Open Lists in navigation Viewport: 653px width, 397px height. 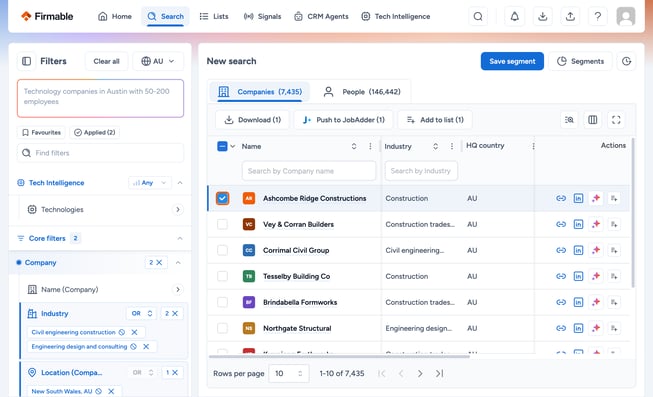pos(214,17)
